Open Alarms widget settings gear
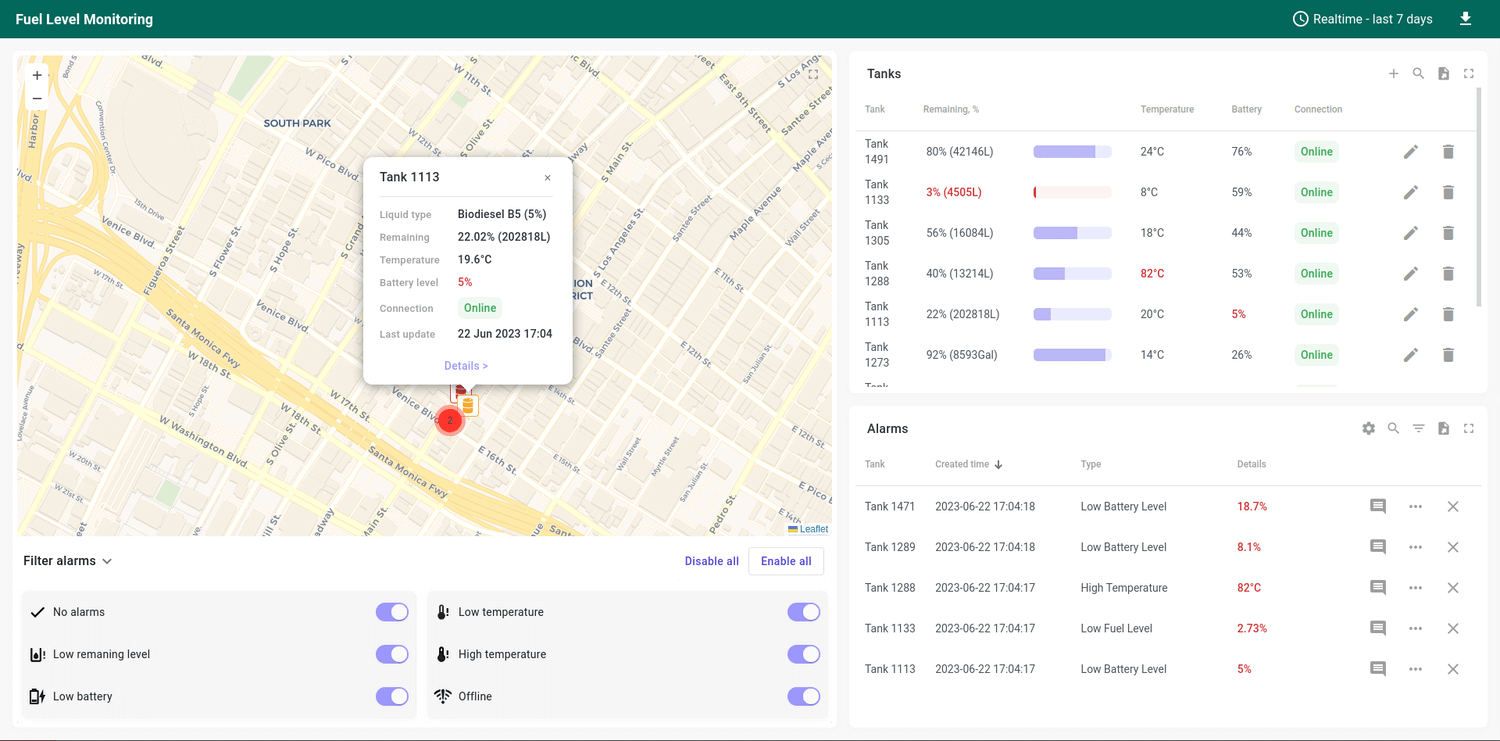Image resolution: width=1500 pixels, height=741 pixels. tap(1368, 428)
